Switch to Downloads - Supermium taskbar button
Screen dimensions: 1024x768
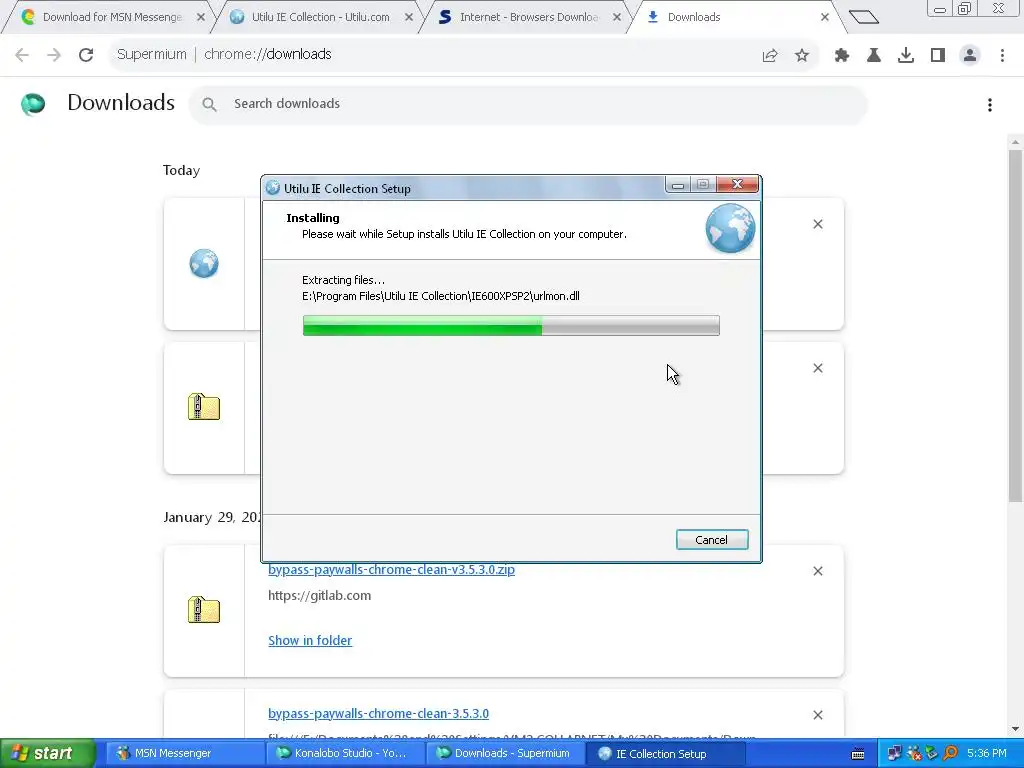pos(504,754)
